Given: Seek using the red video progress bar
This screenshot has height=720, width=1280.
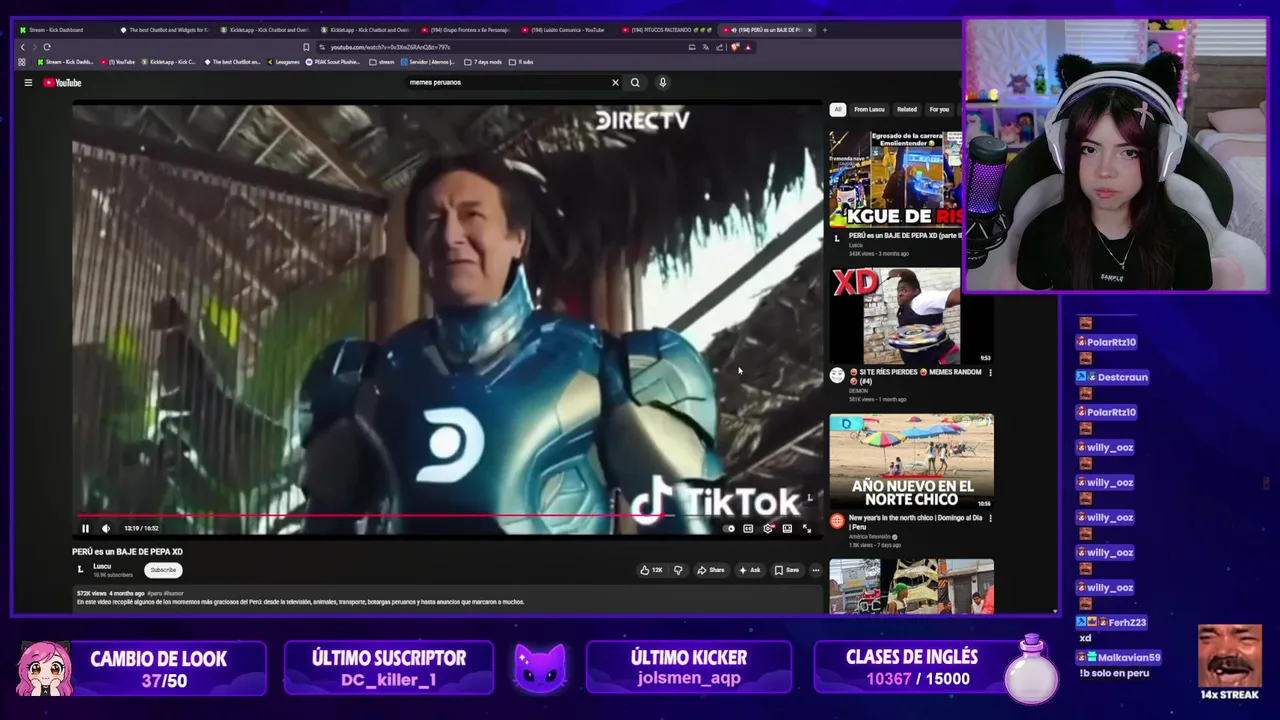Looking at the screenshot, I should pyautogui.click(x=447, y=517).
